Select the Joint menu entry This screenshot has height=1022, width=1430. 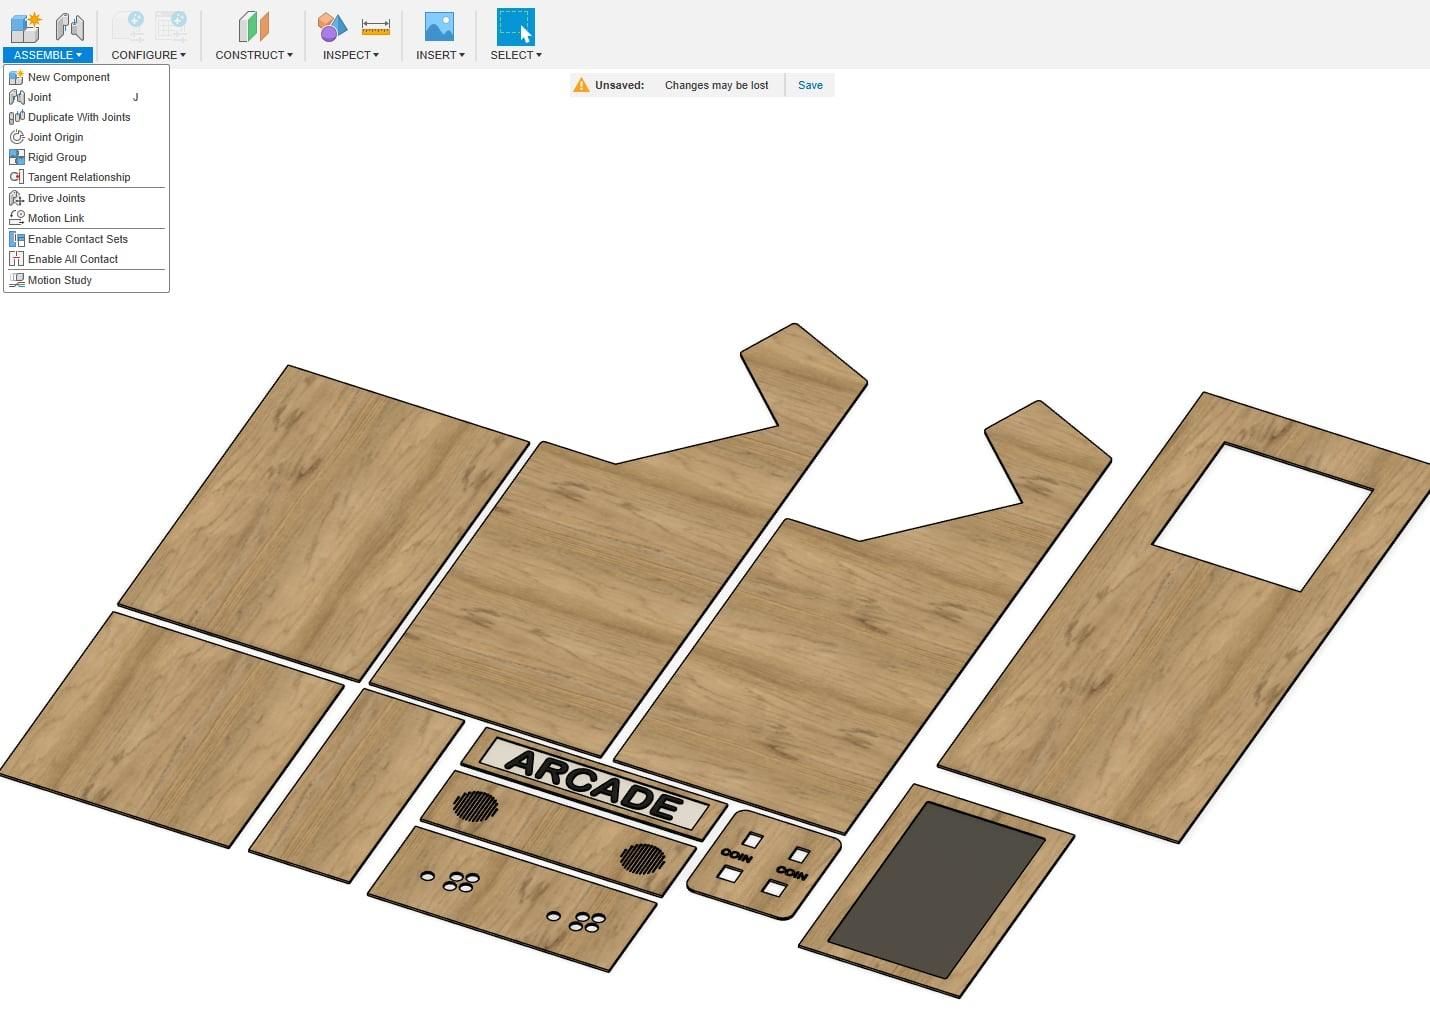coord(86,97)
